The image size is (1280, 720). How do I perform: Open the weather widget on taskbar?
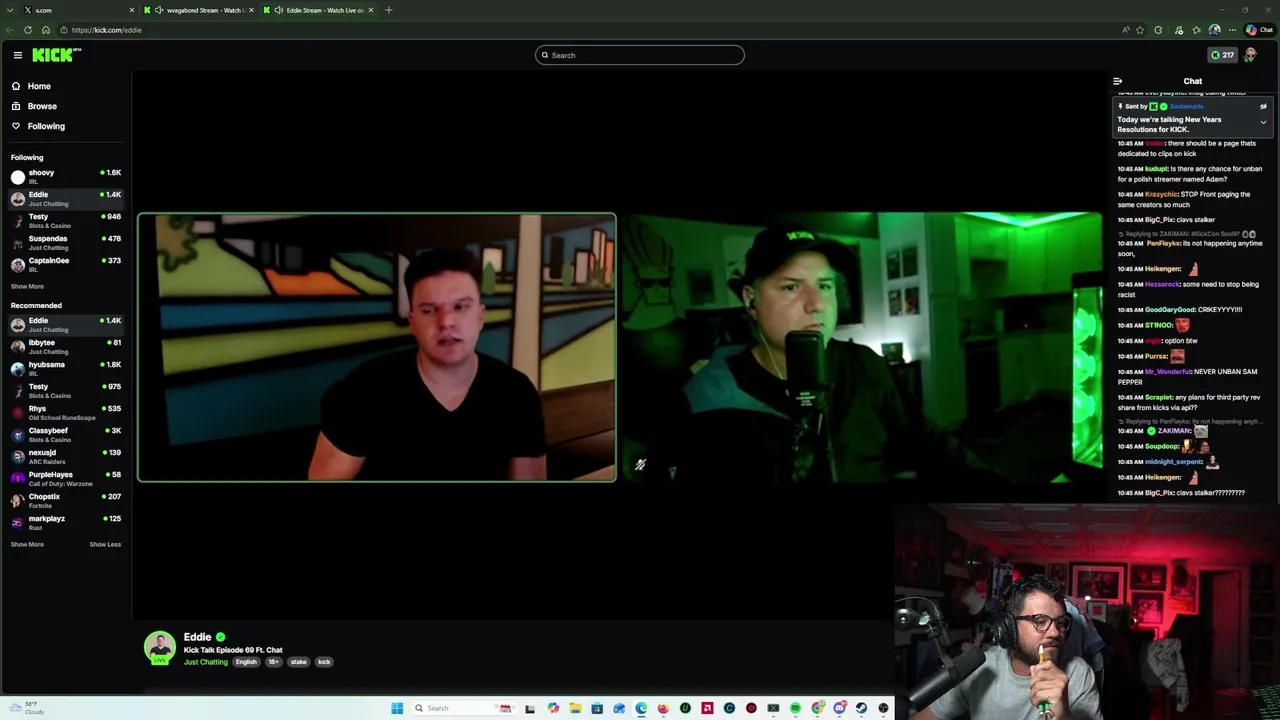click(x=28, y=708)
